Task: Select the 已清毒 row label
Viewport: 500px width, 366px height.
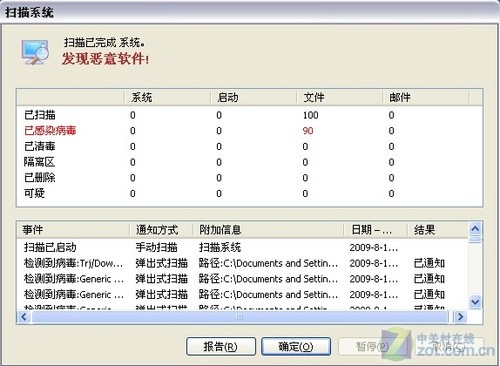Action: pos(40,146)
